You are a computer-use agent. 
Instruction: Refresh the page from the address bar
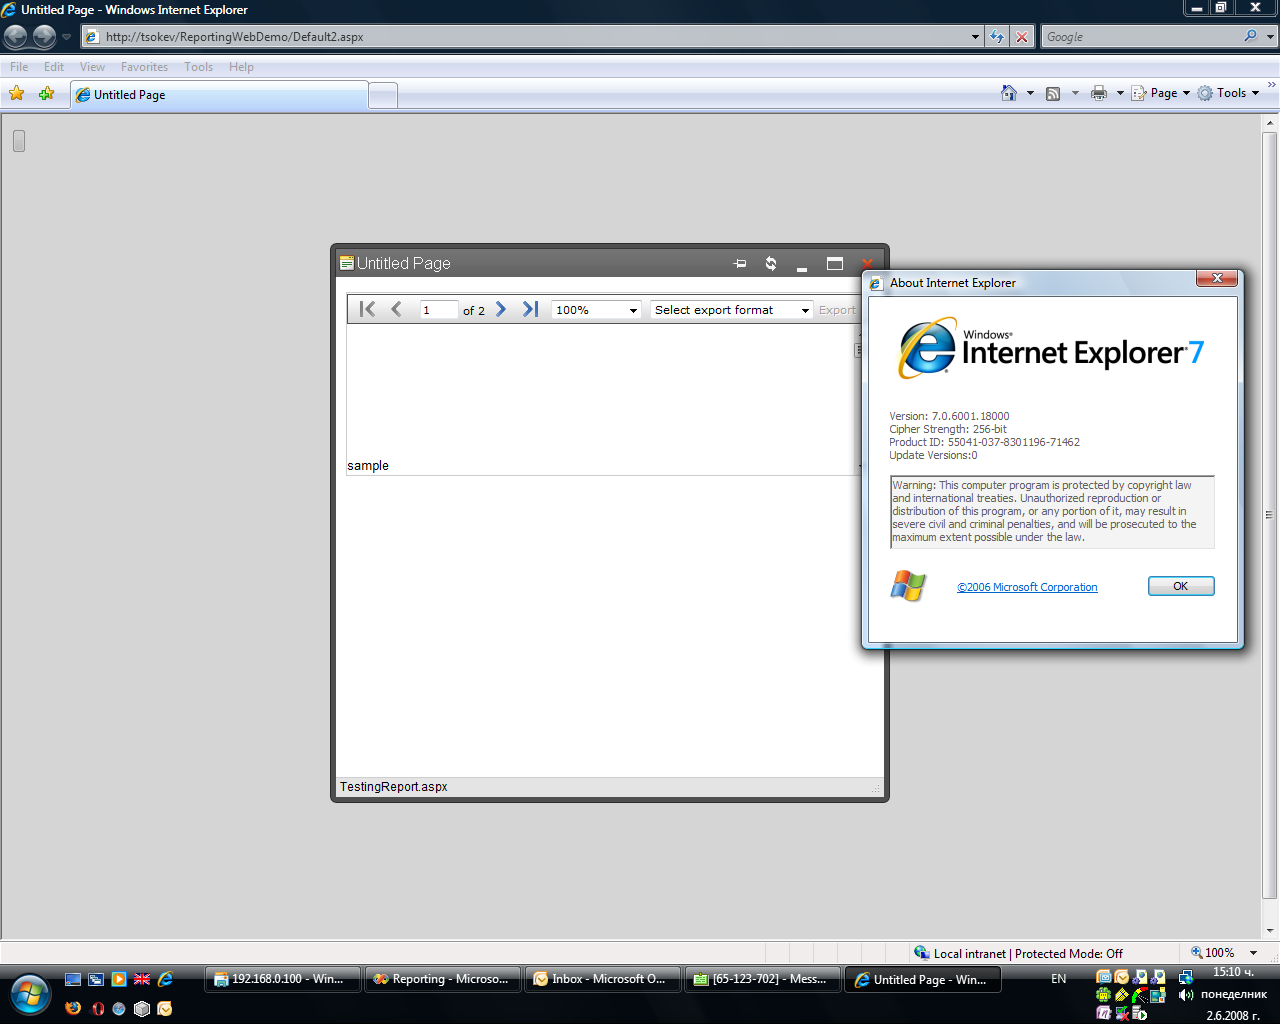tap(997, 37)
